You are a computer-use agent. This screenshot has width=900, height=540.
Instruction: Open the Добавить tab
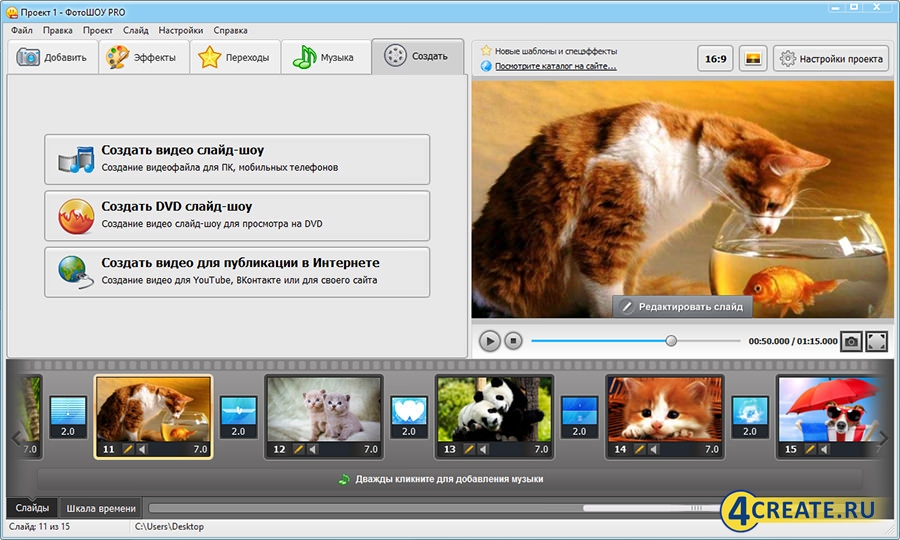pos(53,57)
